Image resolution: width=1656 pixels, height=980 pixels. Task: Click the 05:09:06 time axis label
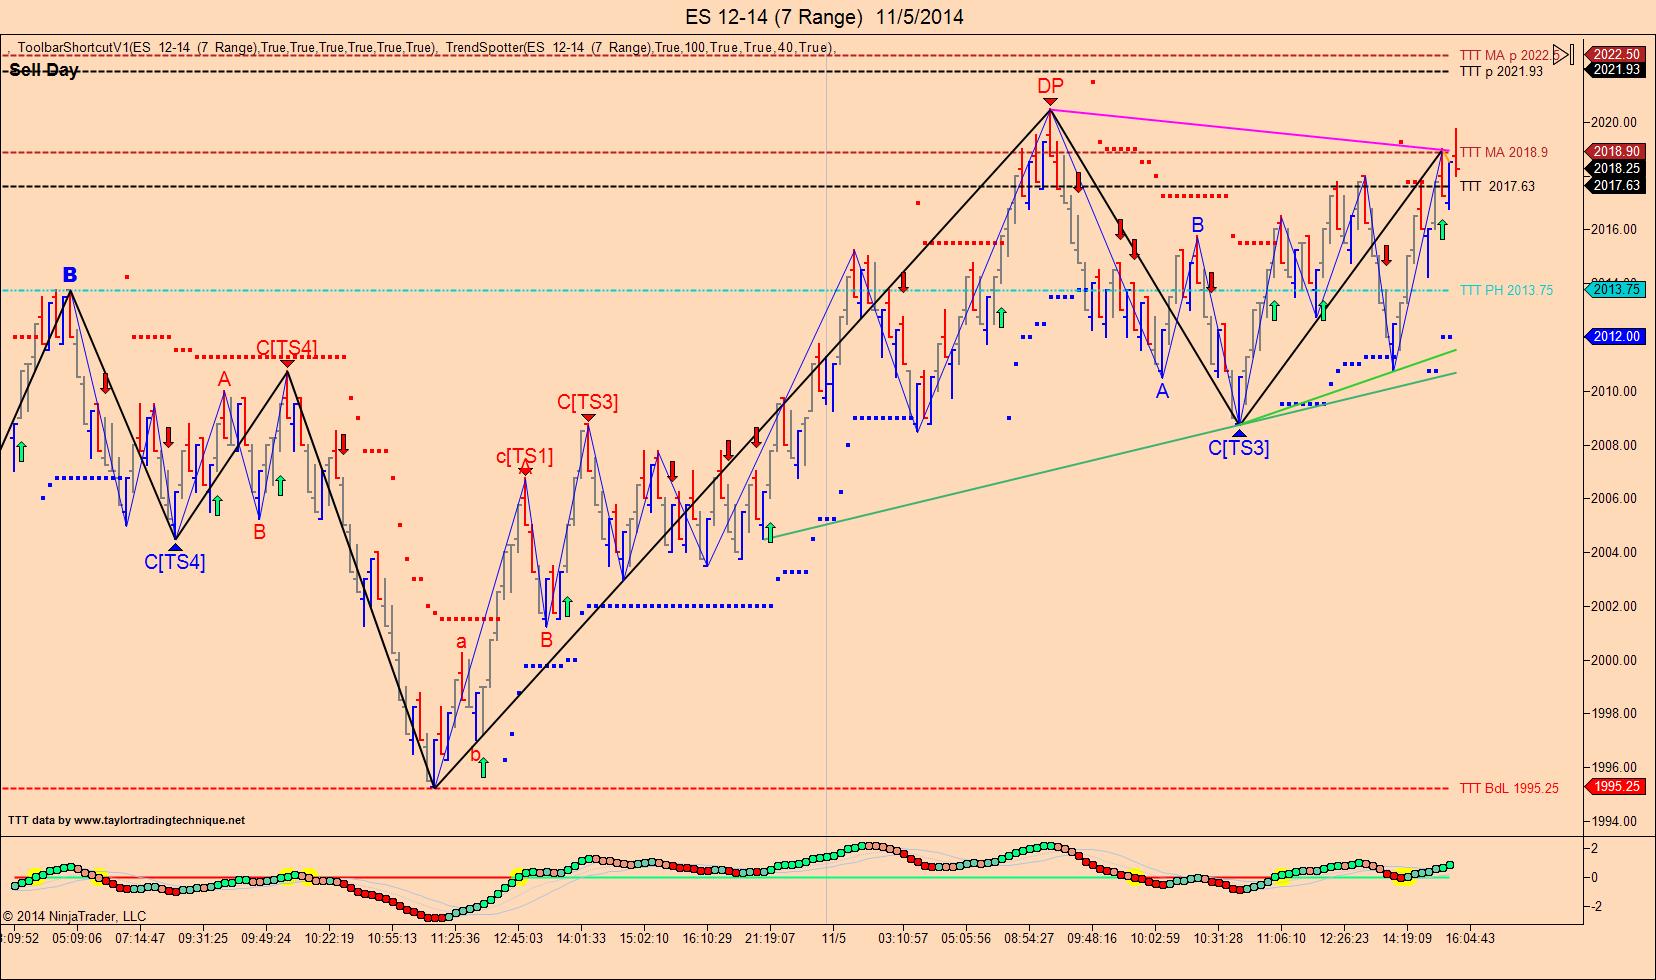pos(77,938)
